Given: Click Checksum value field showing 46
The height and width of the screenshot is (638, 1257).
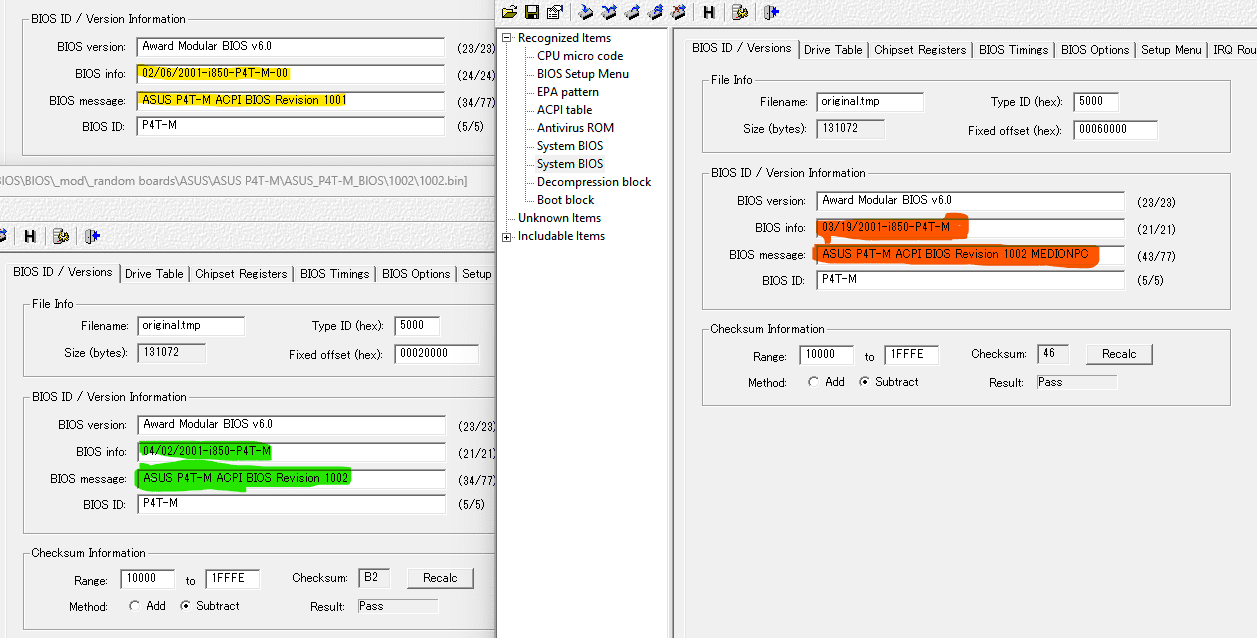Looking at the screenshot, I should [1053, 354].
